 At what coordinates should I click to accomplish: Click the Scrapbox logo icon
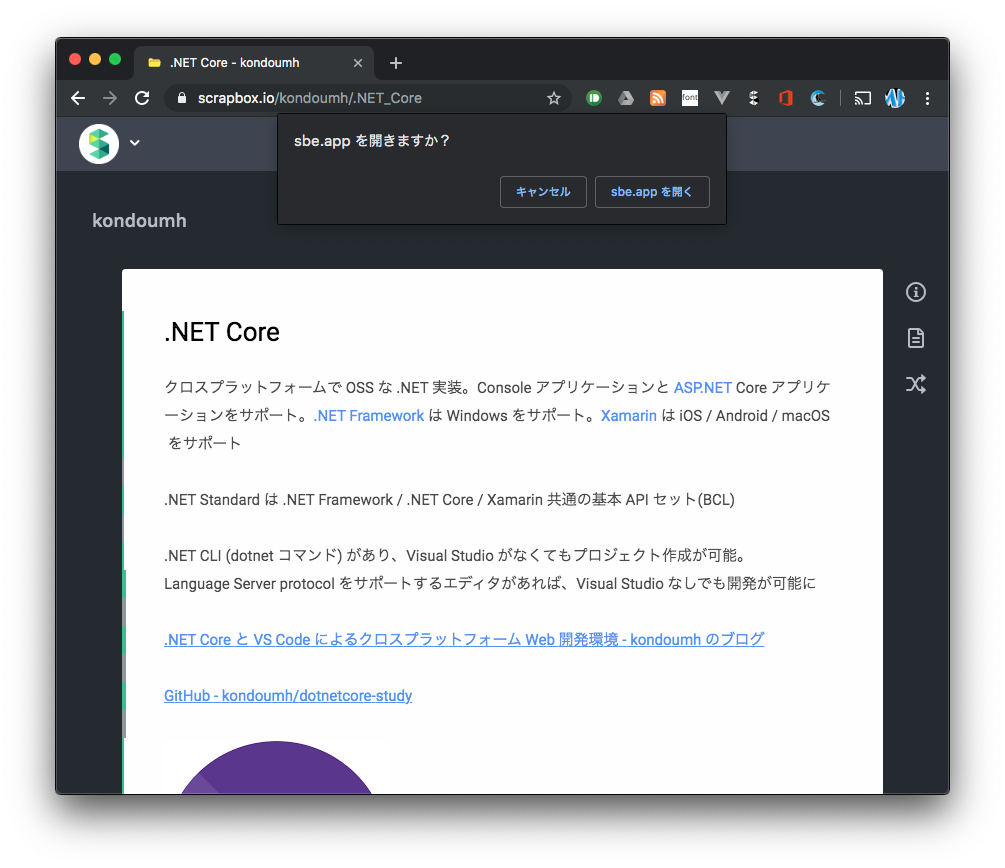tap(99, 144)
